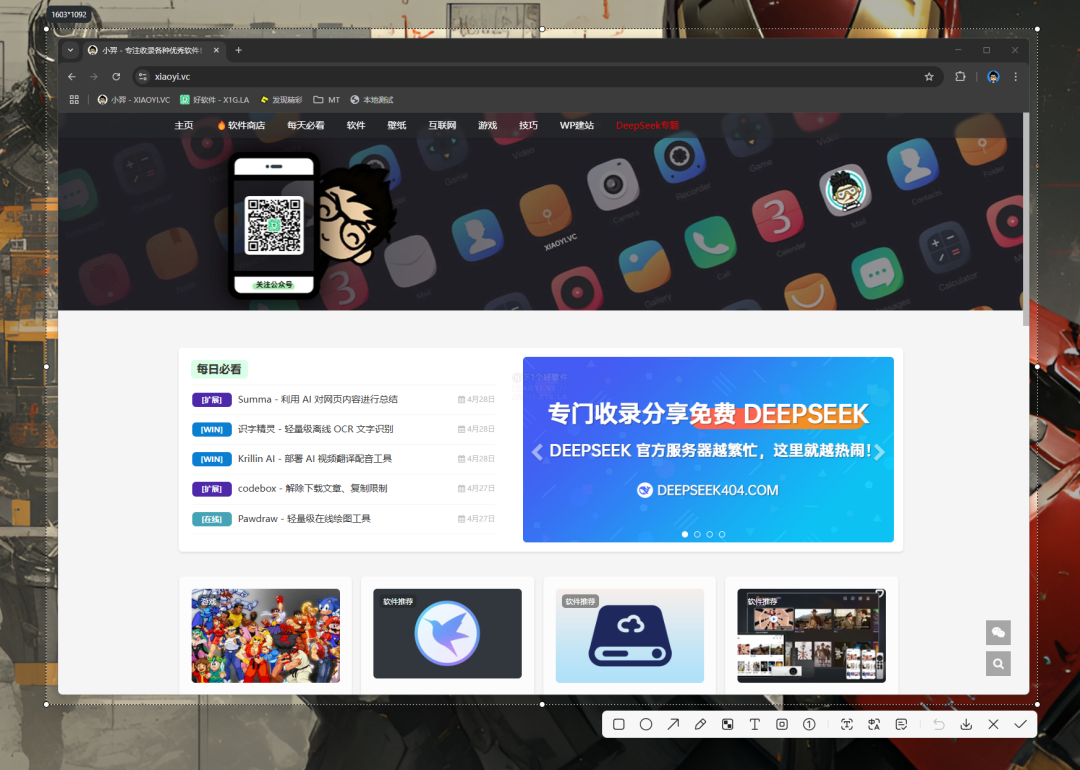Select the second carousel dot

[x=697, y=534]
